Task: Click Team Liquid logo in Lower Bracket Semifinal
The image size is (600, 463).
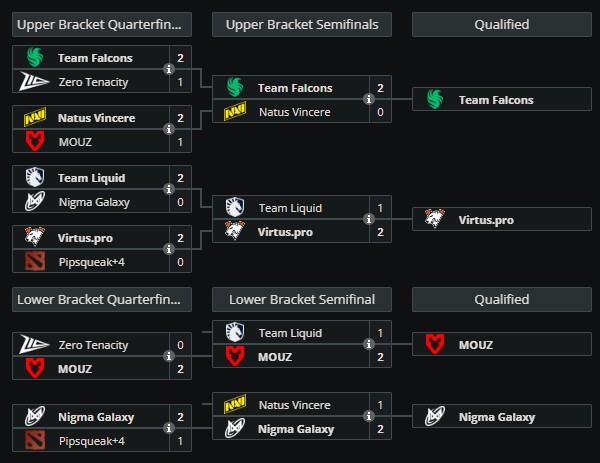Action: pyautogui.click(x=234, y=332)
